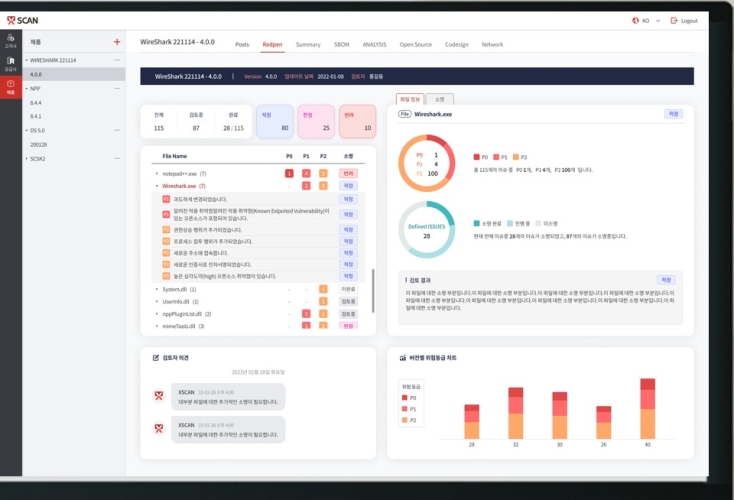The image size is (734, 500).
Task: Collapse the DS 5.0 tree node
Action: click(26, 130)
